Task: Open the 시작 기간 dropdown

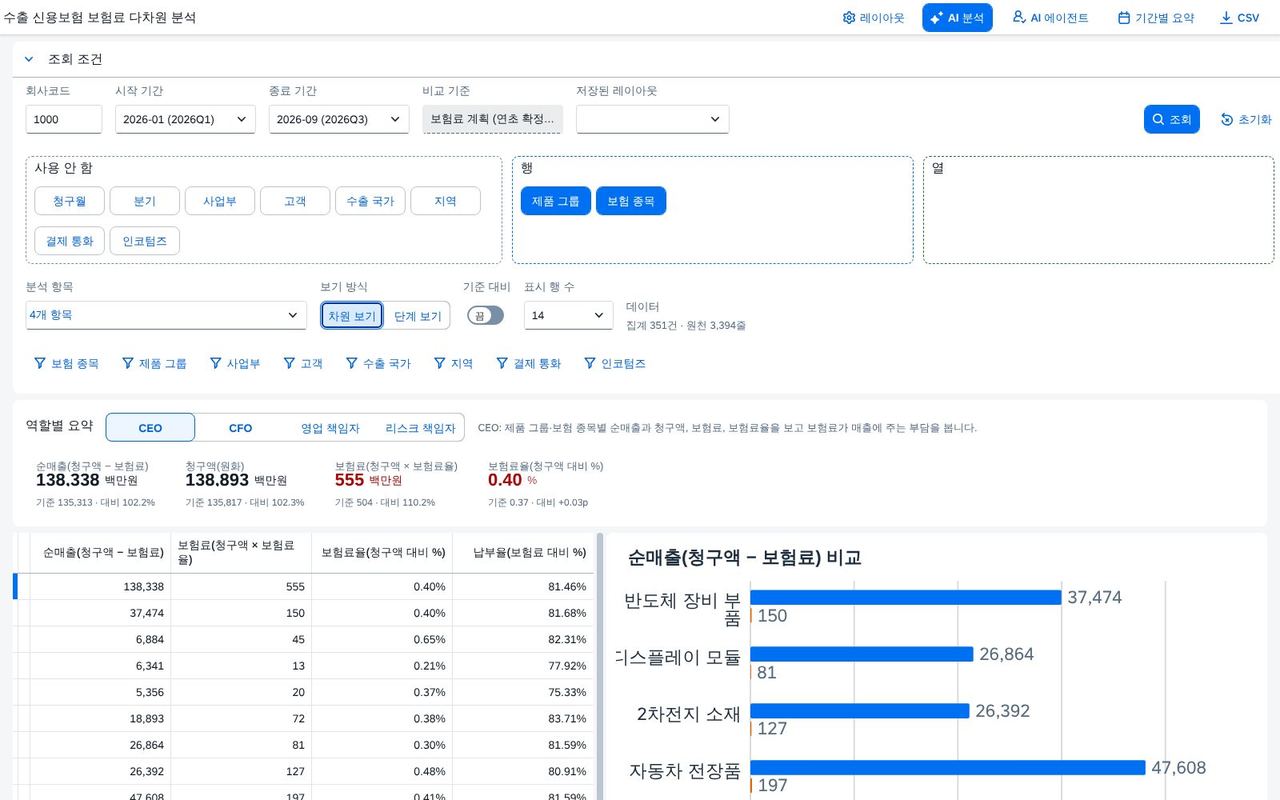Action: [185, 119]
